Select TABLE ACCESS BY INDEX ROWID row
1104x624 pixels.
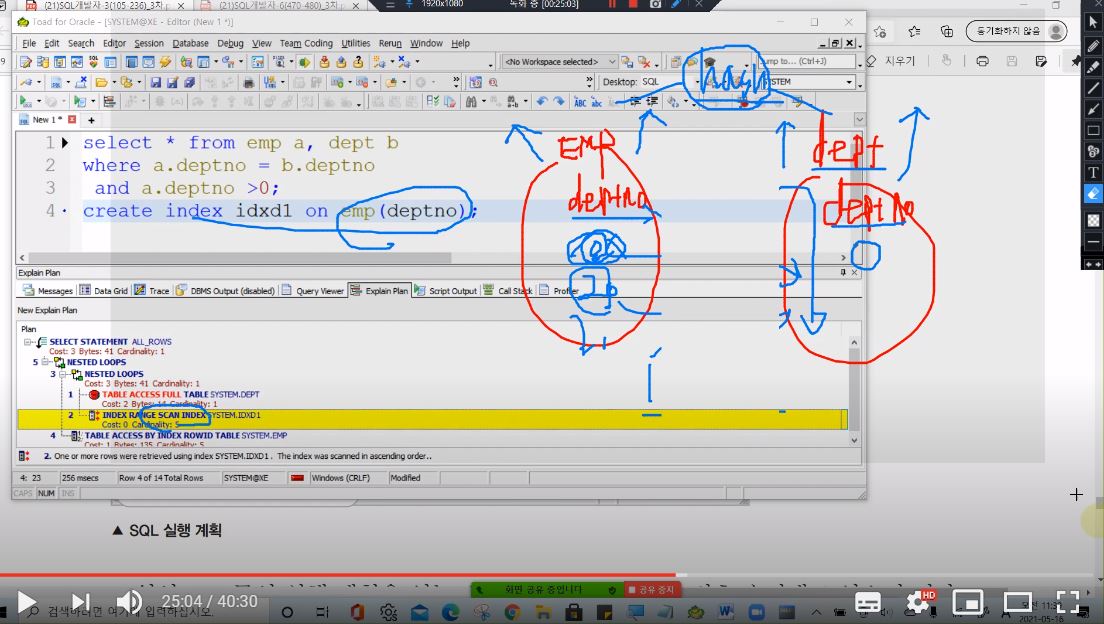pos(185,435)
